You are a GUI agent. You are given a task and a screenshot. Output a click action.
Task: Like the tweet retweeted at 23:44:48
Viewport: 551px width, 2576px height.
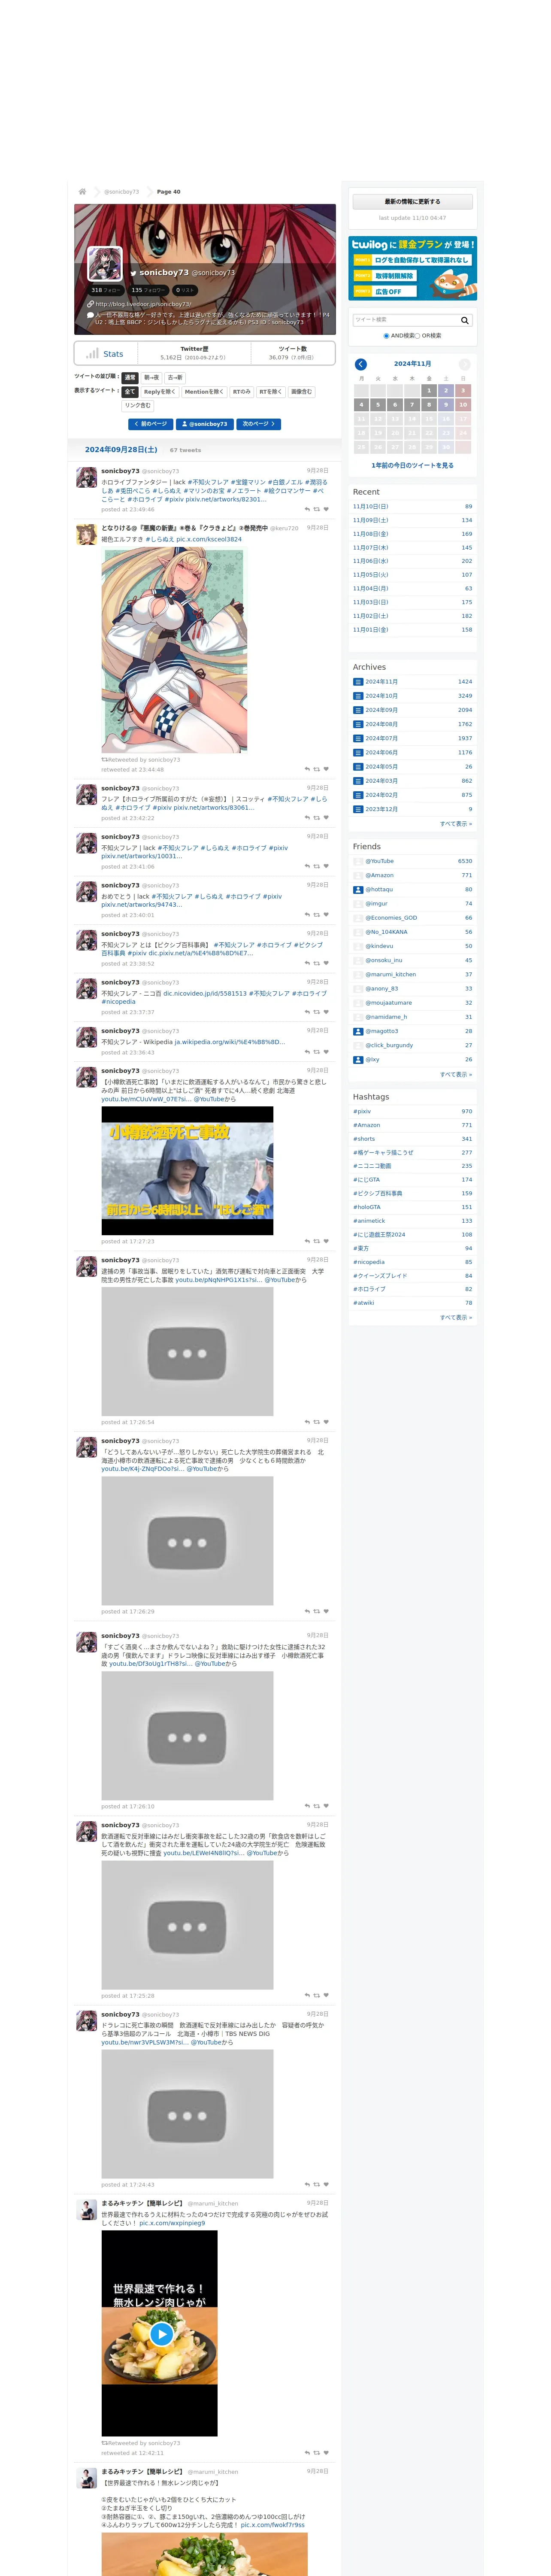[x=326, y=769]
